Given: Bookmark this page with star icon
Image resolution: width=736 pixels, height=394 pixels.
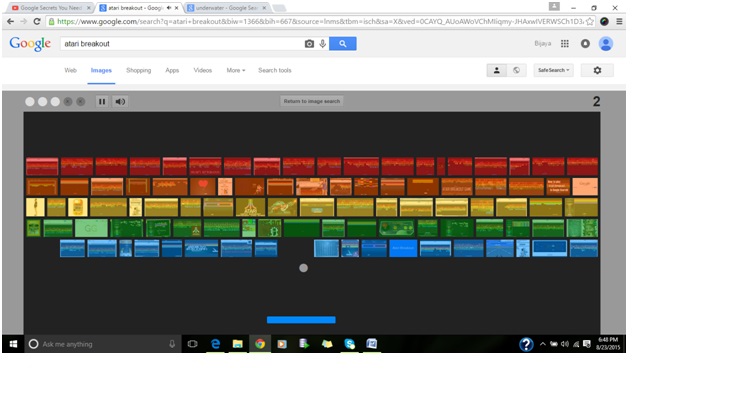Looking at the screenshot, I should click(590, 22).
